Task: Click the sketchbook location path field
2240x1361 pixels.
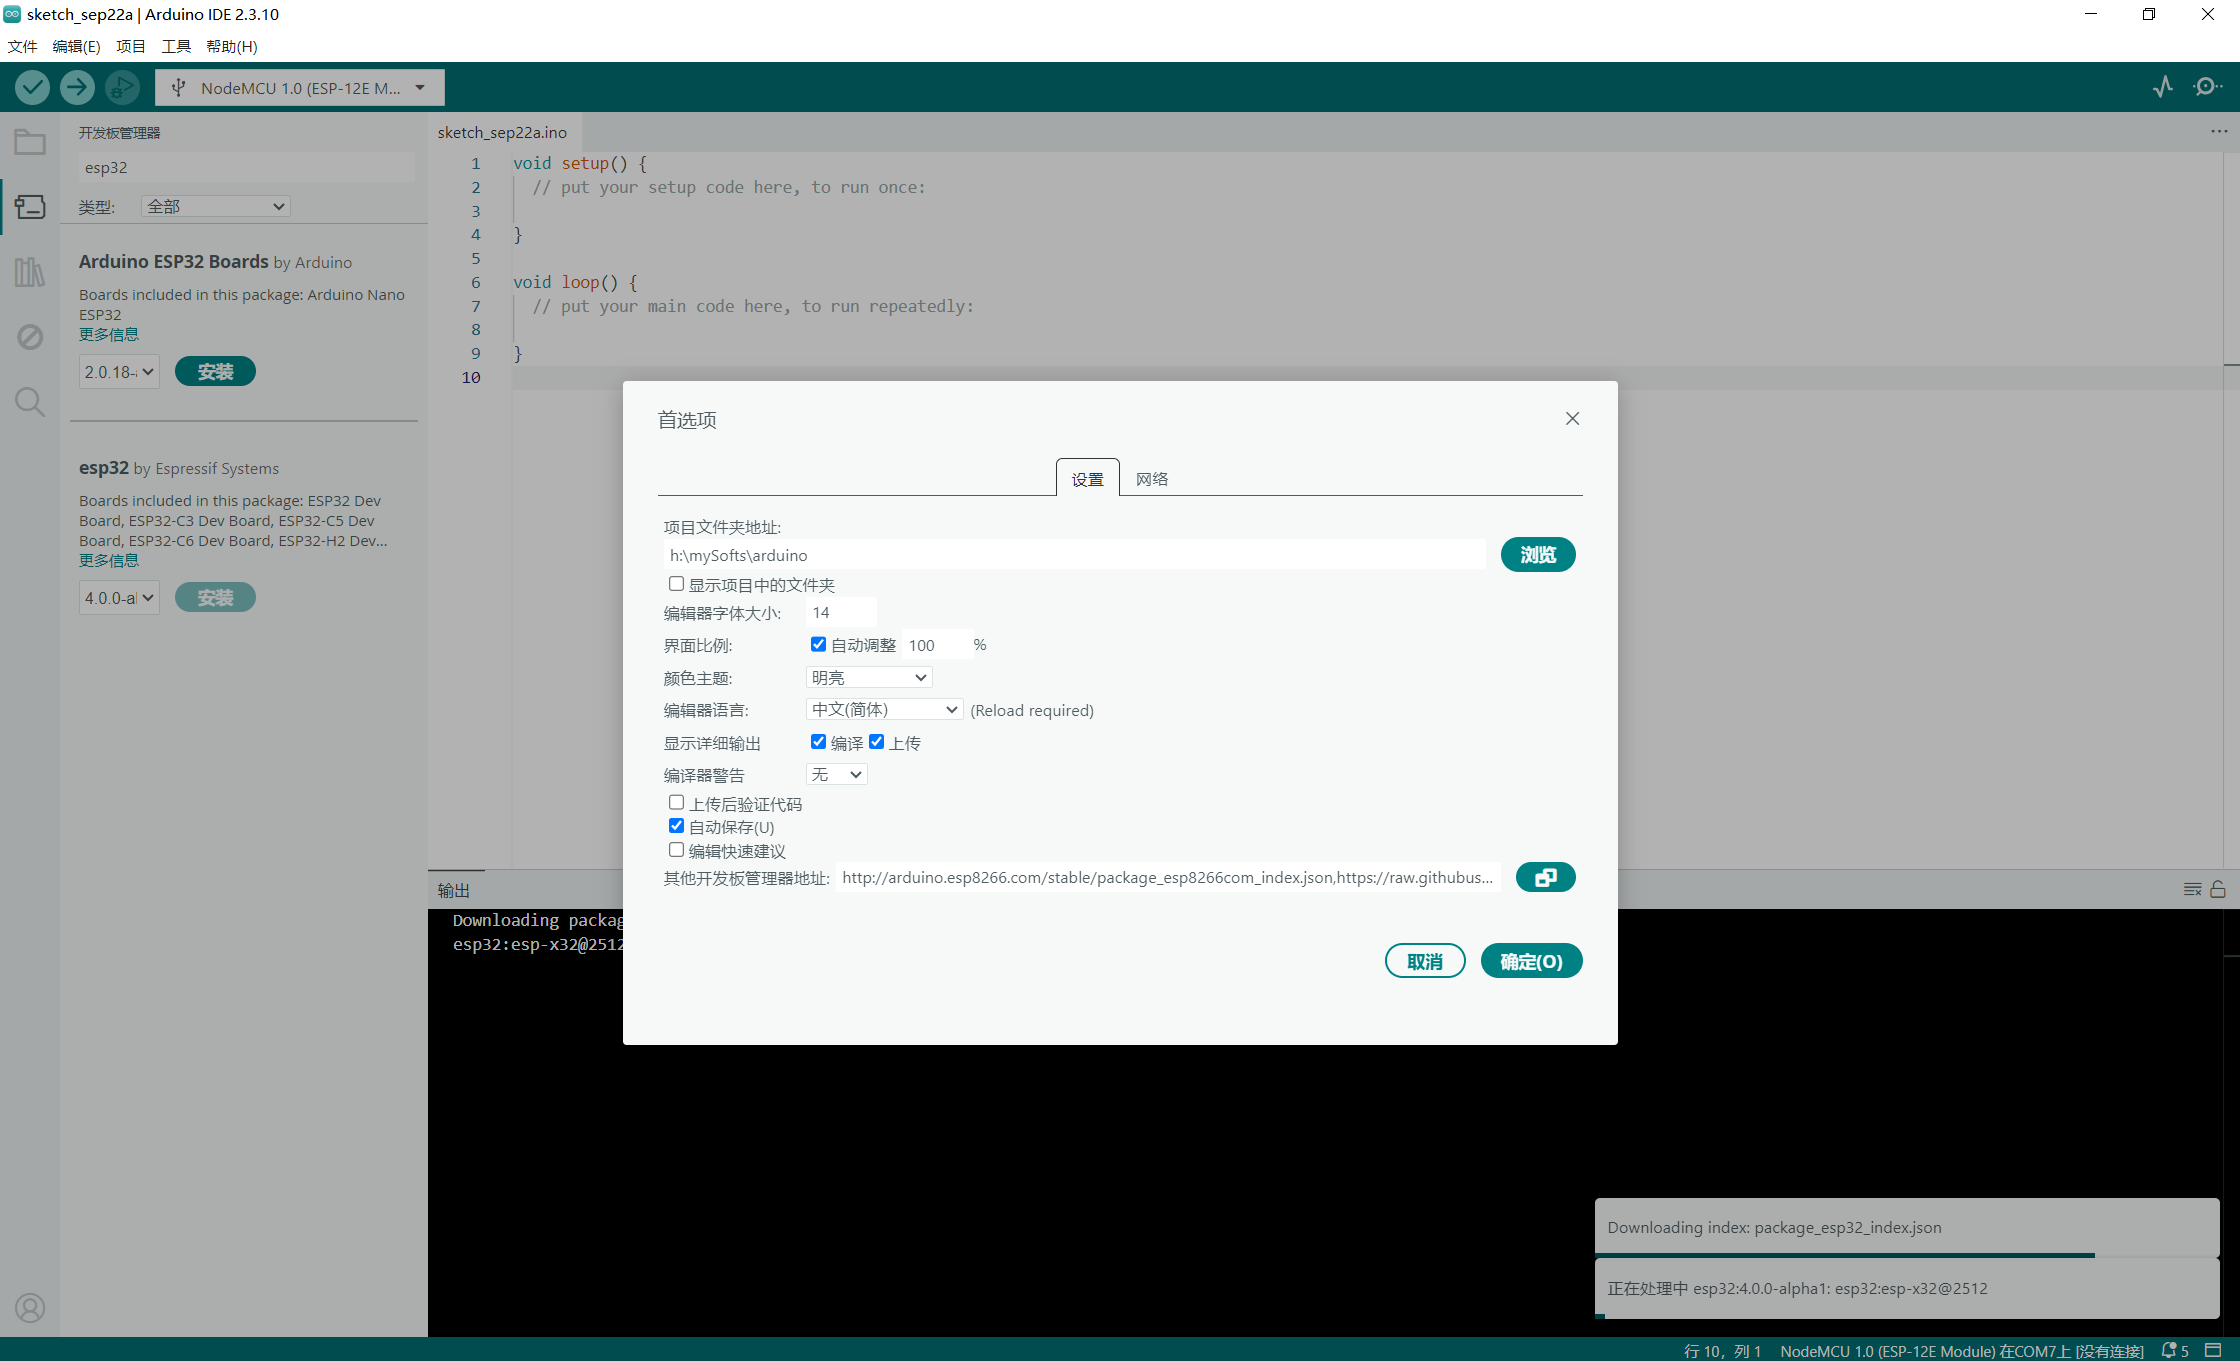Action: point(1075,555)
